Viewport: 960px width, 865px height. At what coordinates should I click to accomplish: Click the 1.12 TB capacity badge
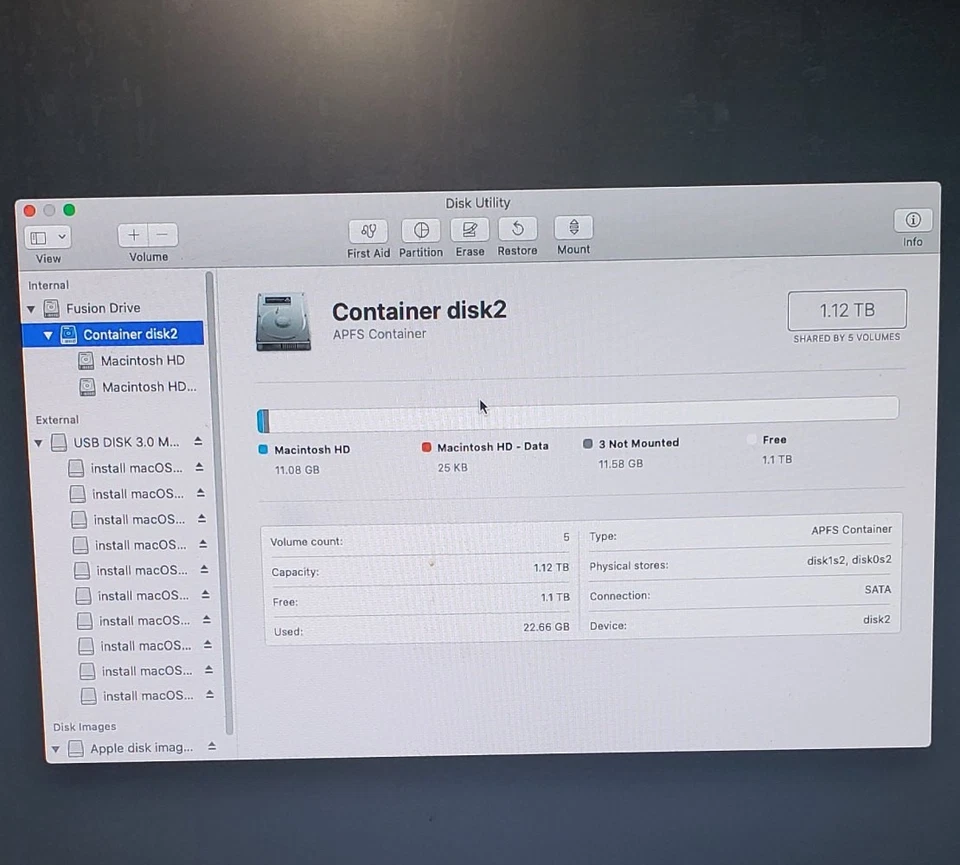pyautogui.click(x=846, y=310)
